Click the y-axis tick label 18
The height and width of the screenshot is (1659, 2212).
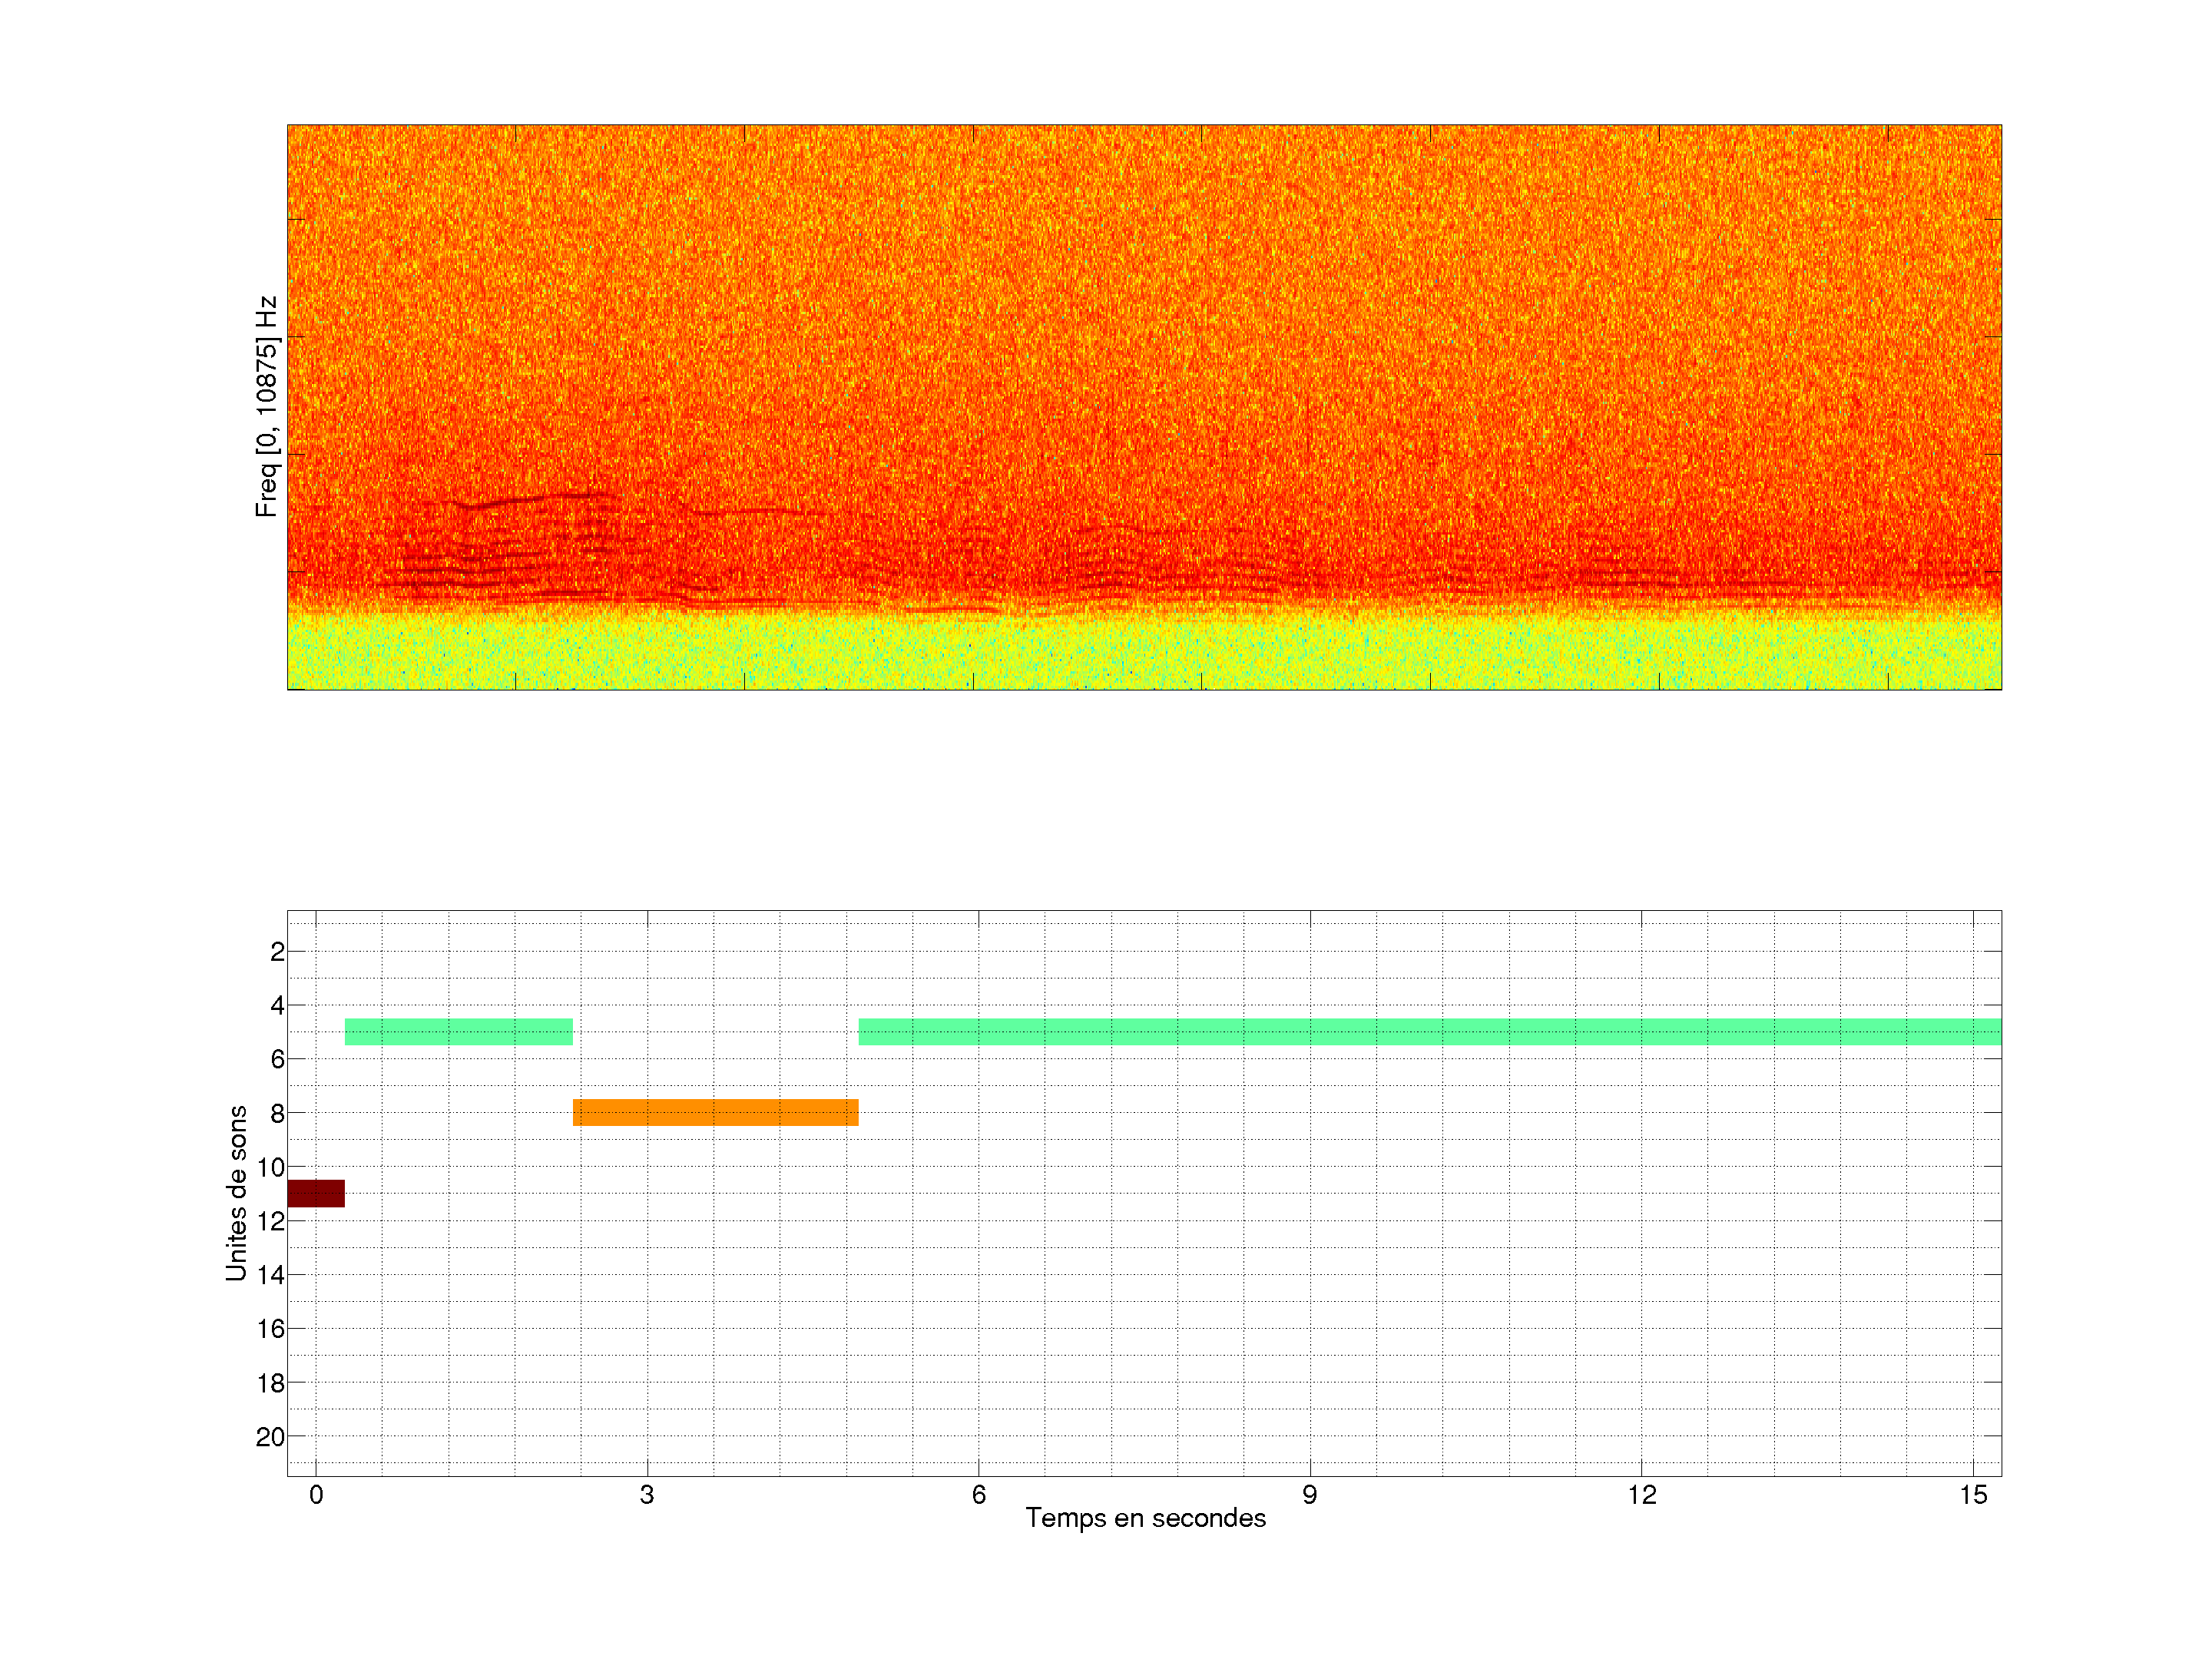click(x=271, y=1383)
